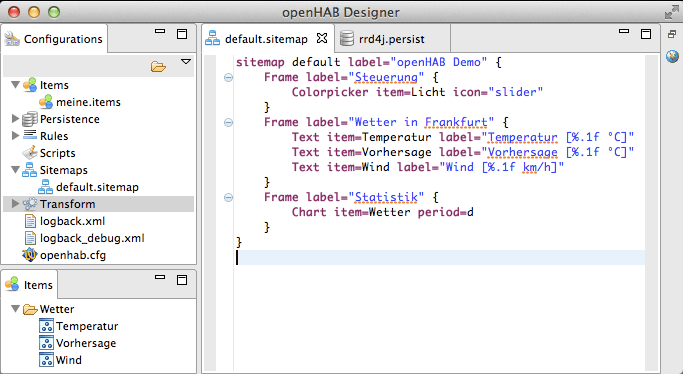This screenshot has height=374, width=683.
Task: Minimize the Configurations panel
Action: [160, 31]
